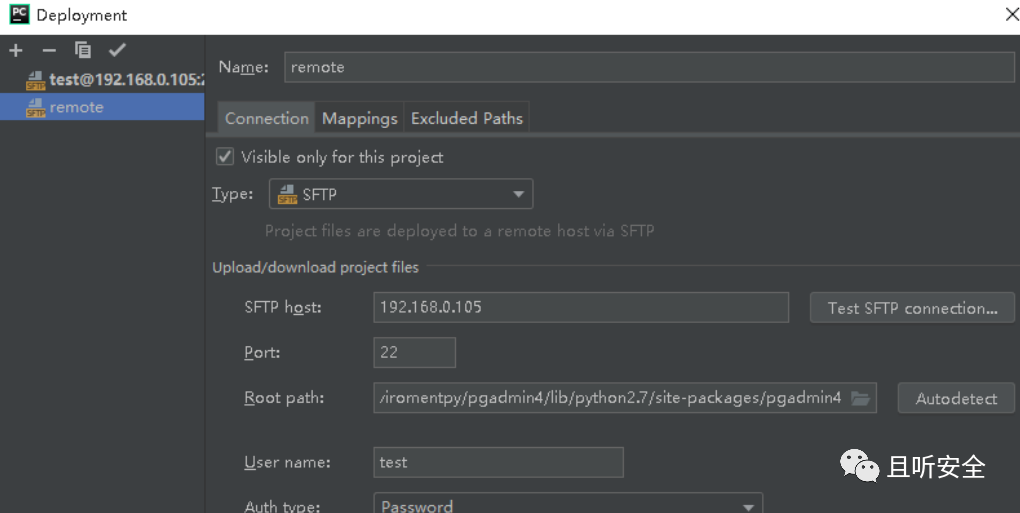Open the Auth type dropdown

tap(568, 505)
